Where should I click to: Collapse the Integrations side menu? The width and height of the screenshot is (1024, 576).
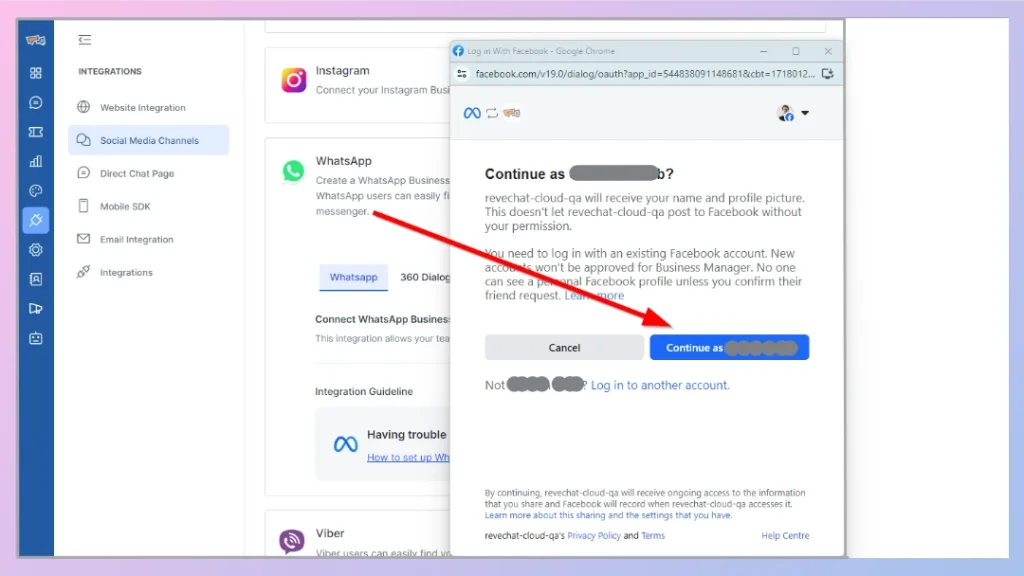85,40
